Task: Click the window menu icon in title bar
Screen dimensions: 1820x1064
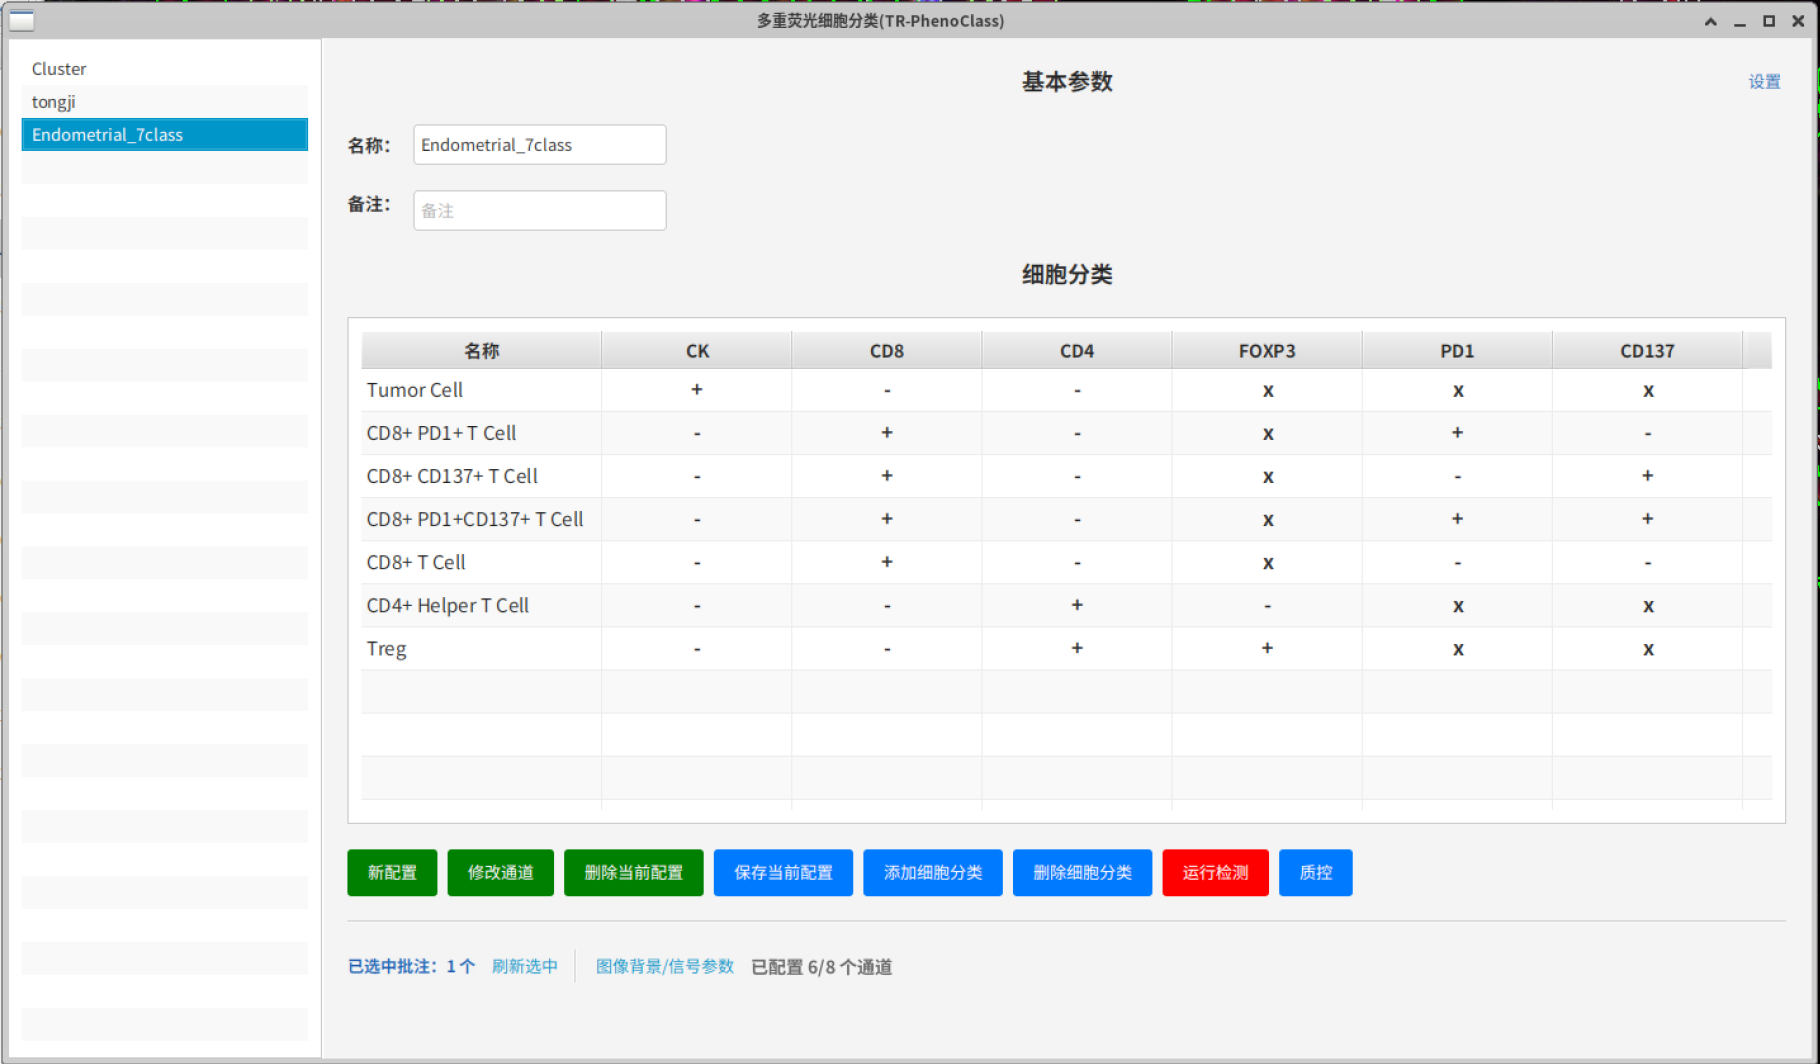Action: click(x=21, y=20)
